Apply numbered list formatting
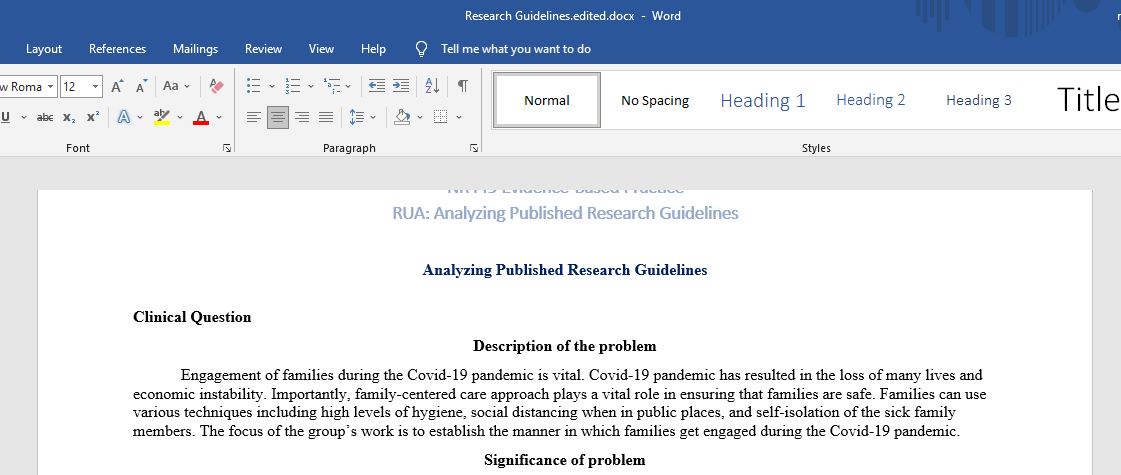 (292, 86)
